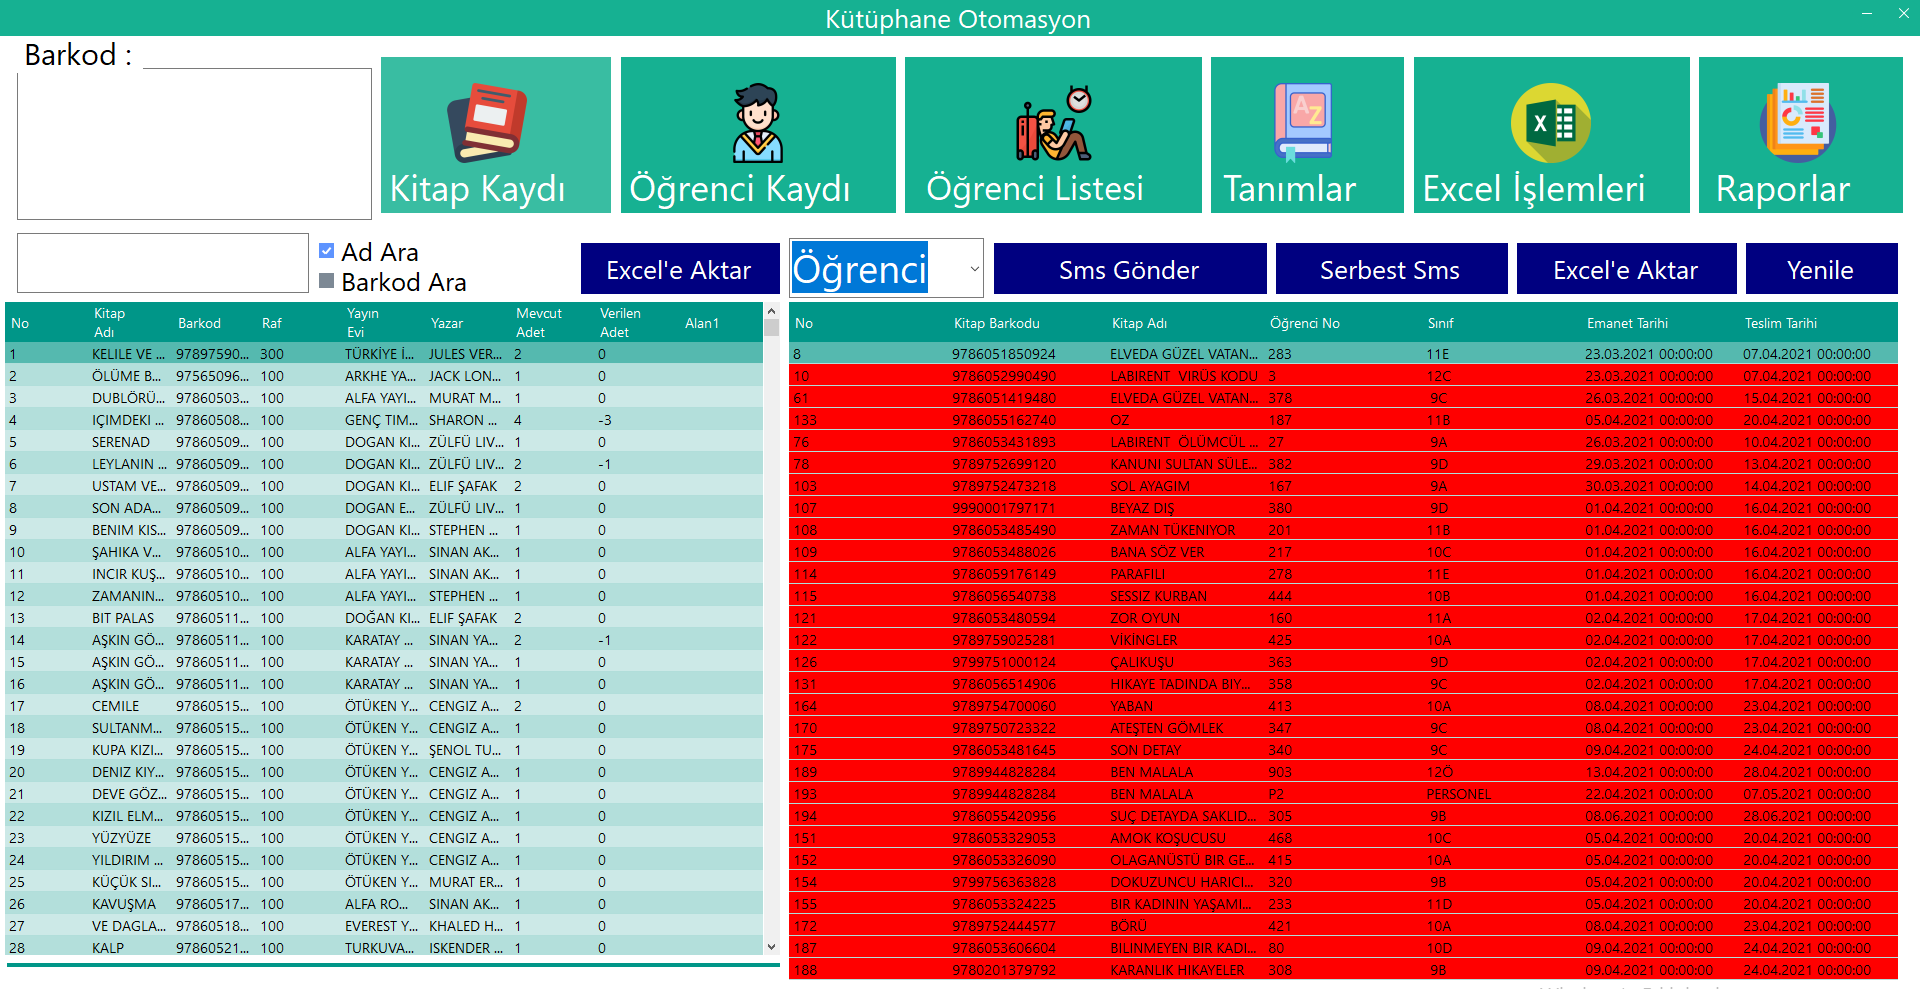Viewport: 1920px width, 989px height.
Task: Click the Serbest Sms button
Action: 1391,269
